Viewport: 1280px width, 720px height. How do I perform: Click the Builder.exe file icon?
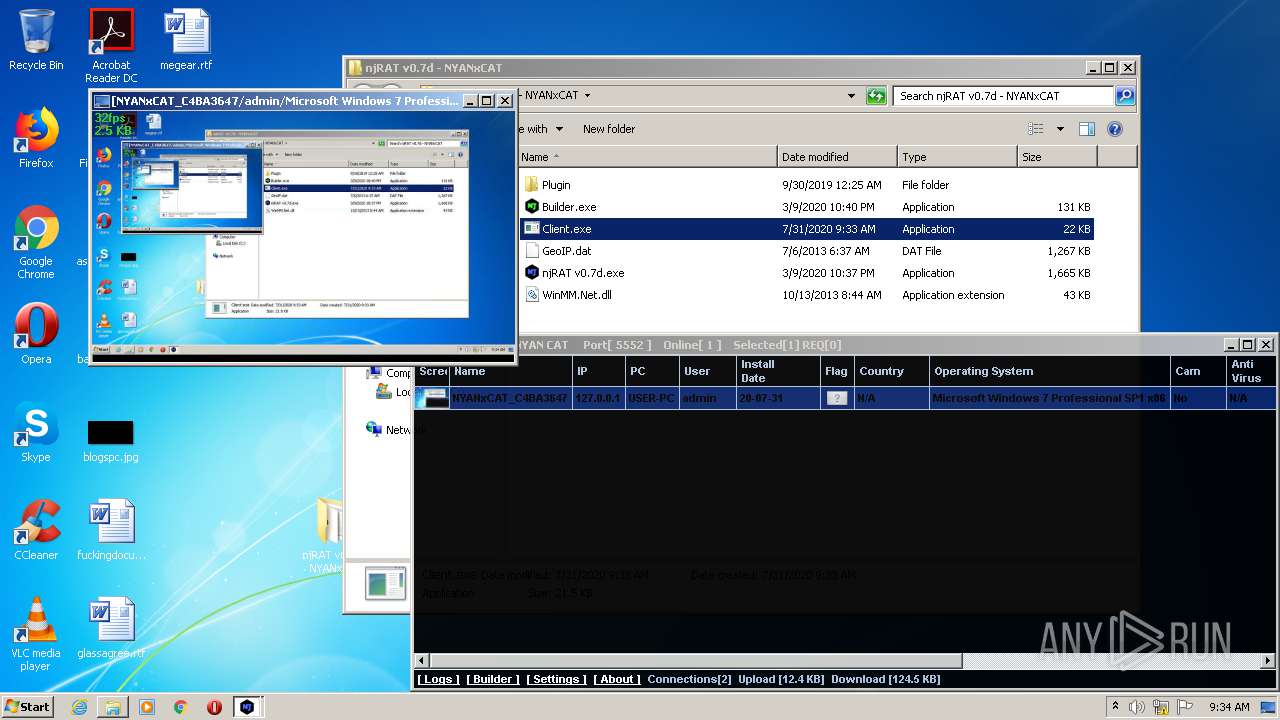point(532,207)
